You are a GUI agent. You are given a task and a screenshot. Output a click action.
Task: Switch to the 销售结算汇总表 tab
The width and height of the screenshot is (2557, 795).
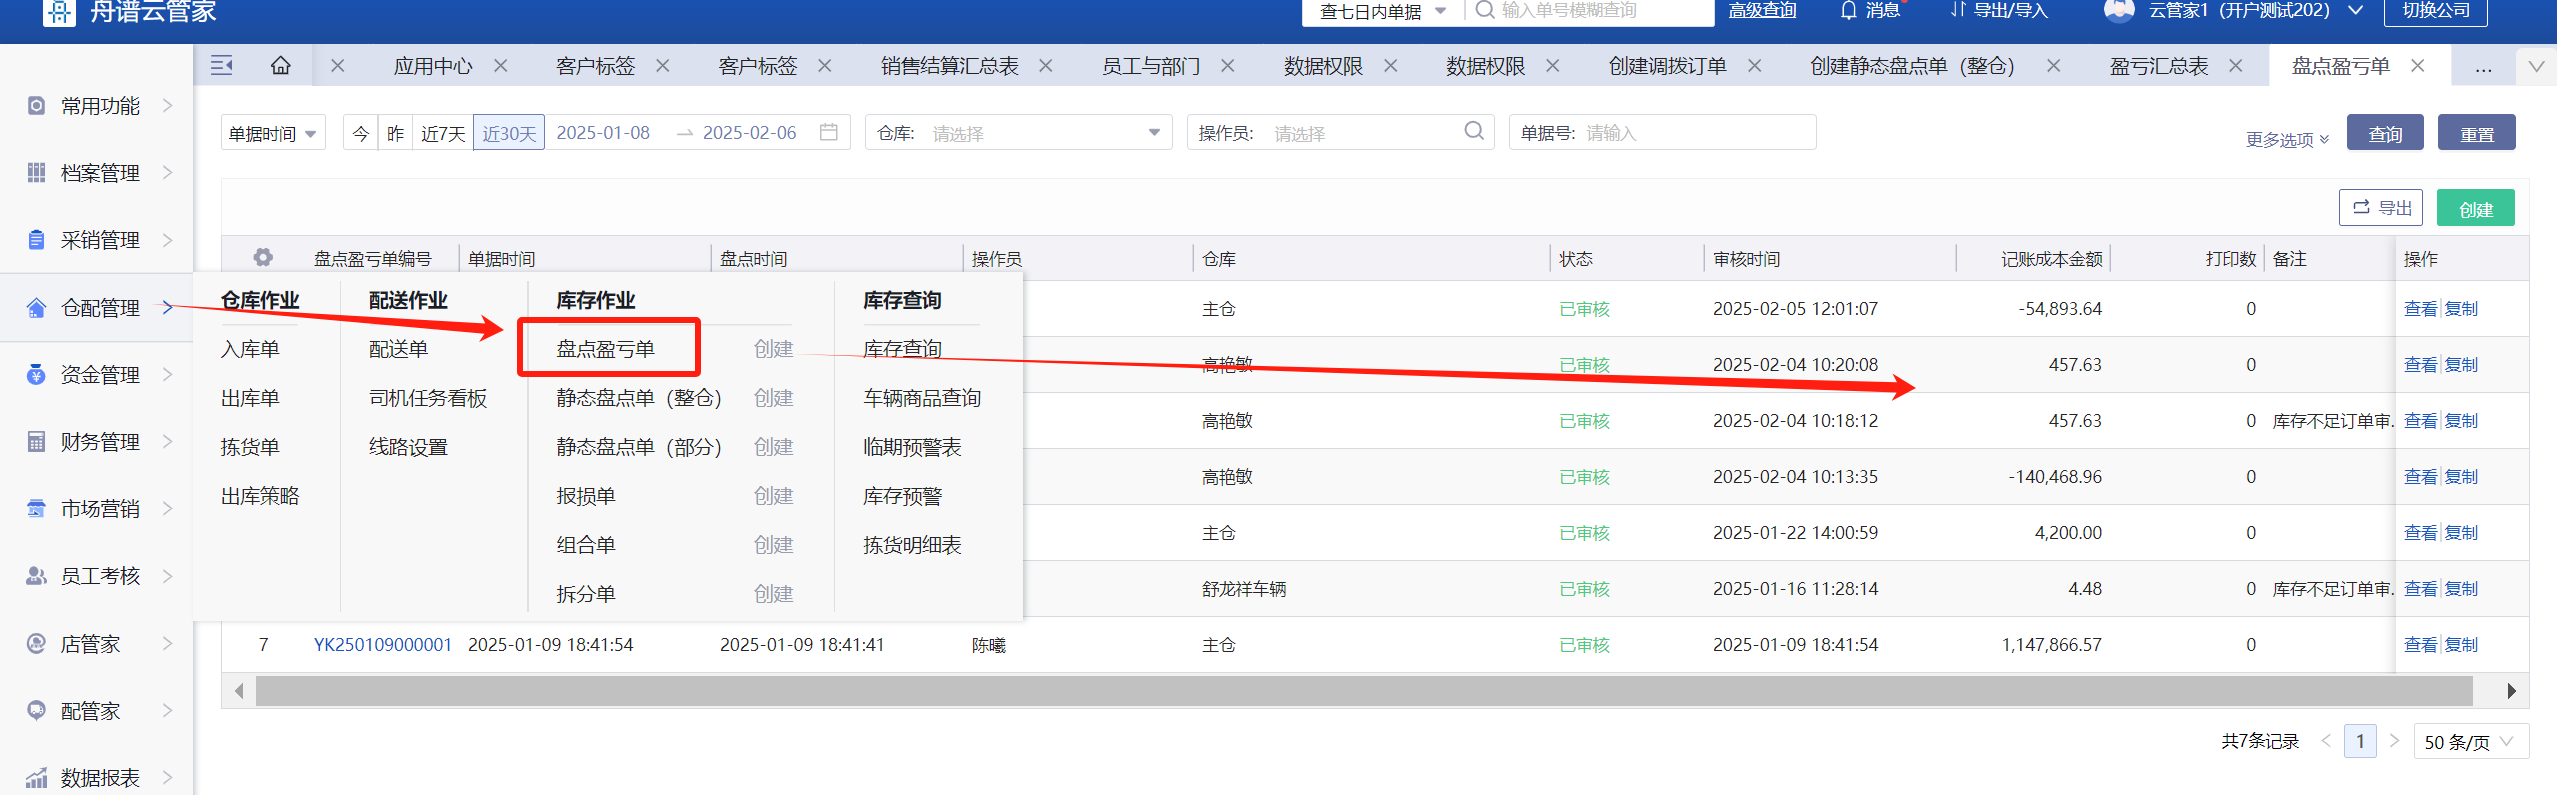pos(949,66)
